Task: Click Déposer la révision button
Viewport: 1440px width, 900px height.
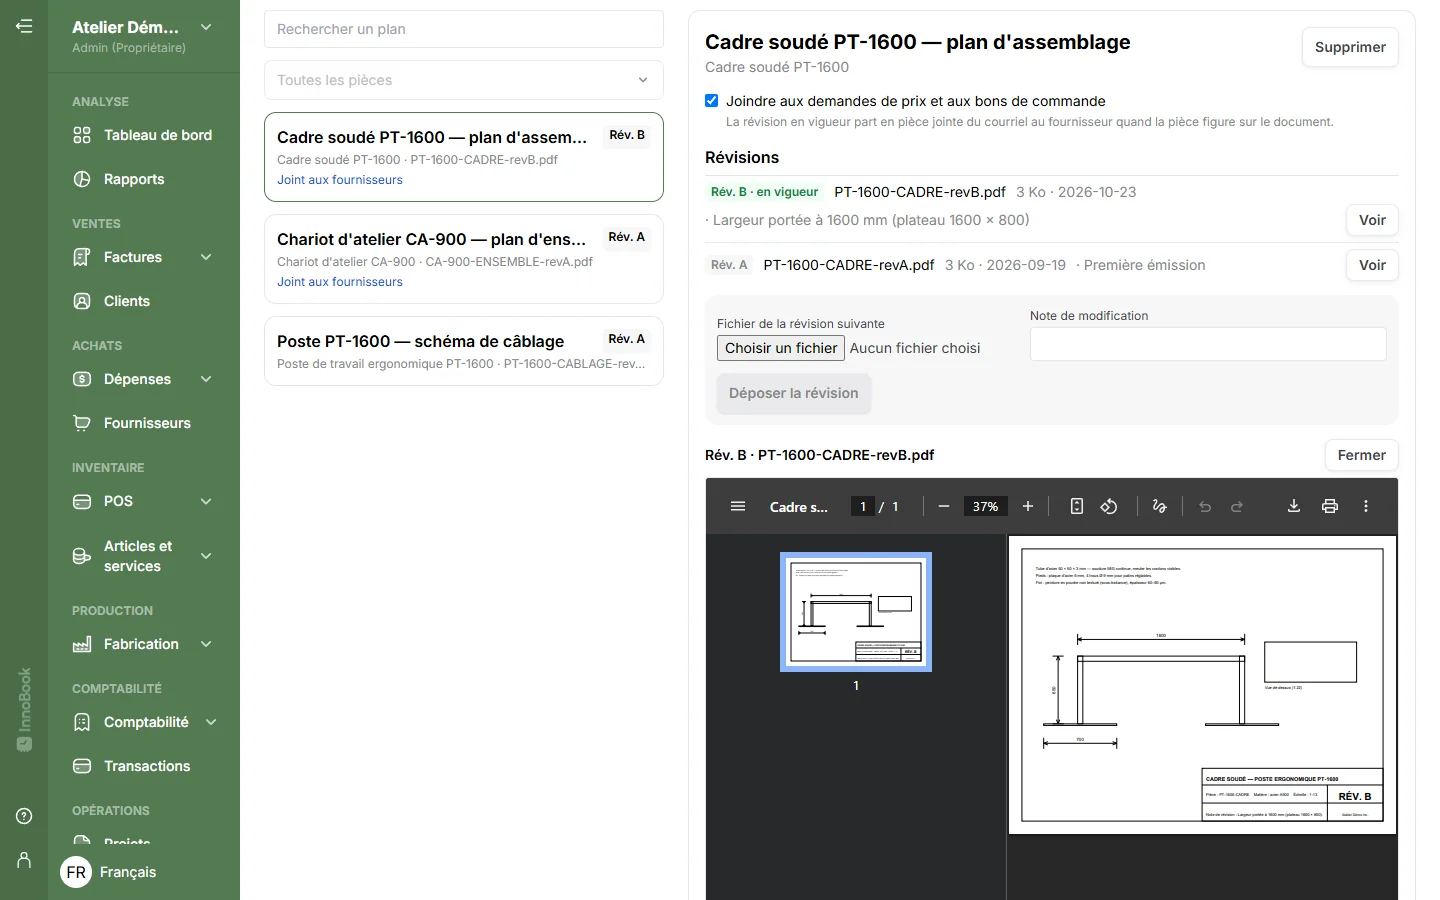Action: (x=794, y=393)
